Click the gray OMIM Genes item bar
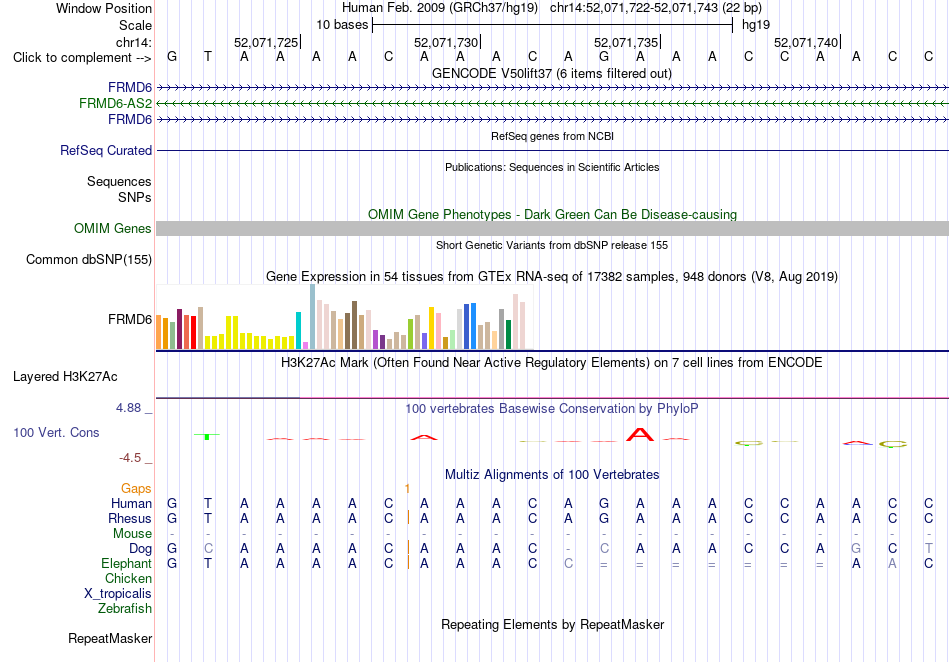The height and width of the screenshot is (662, 950). click(552, 228)
